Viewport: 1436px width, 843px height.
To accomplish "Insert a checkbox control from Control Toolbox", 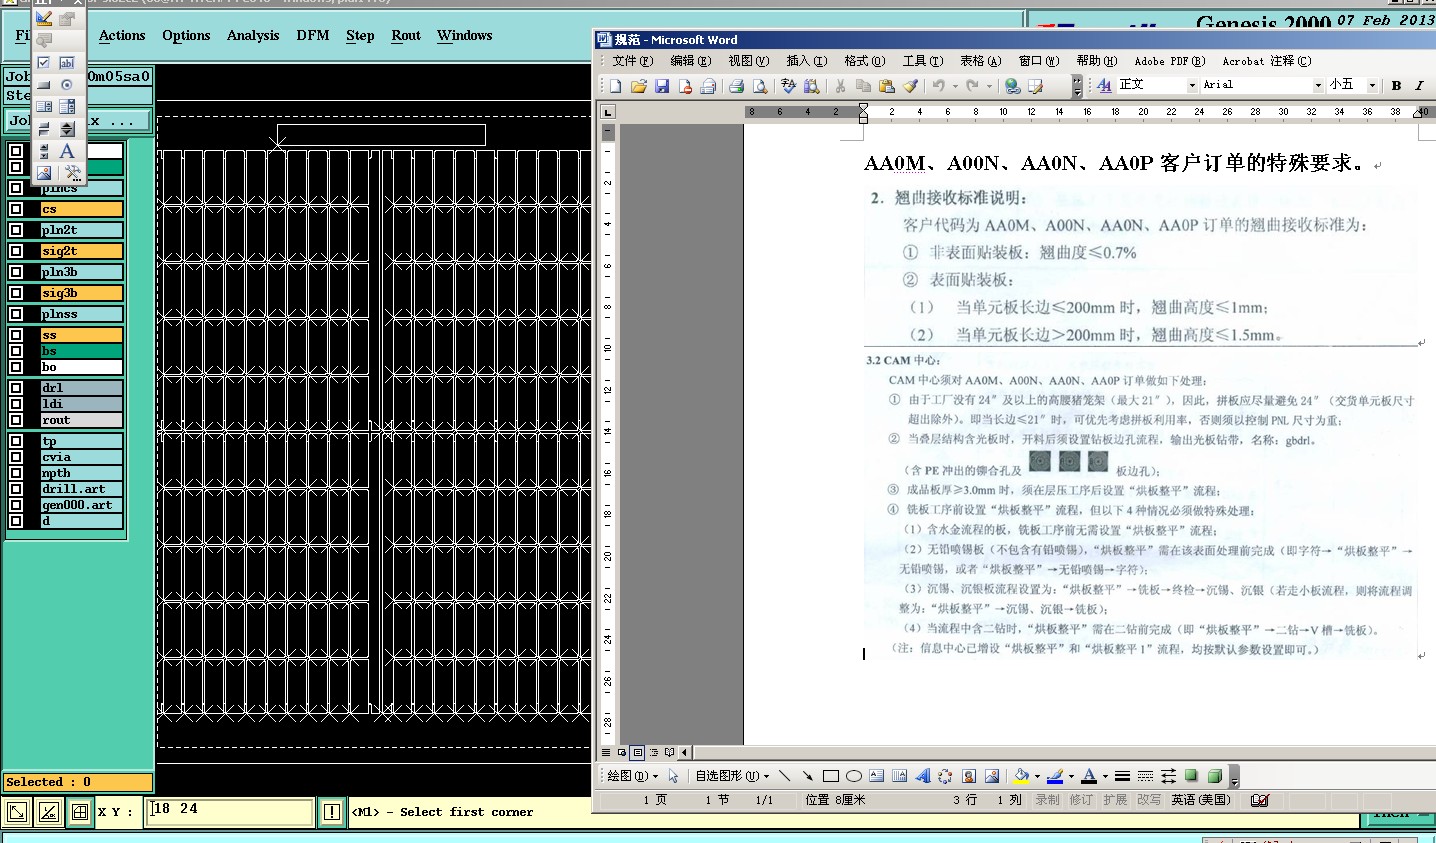I will tap(44, 62).
